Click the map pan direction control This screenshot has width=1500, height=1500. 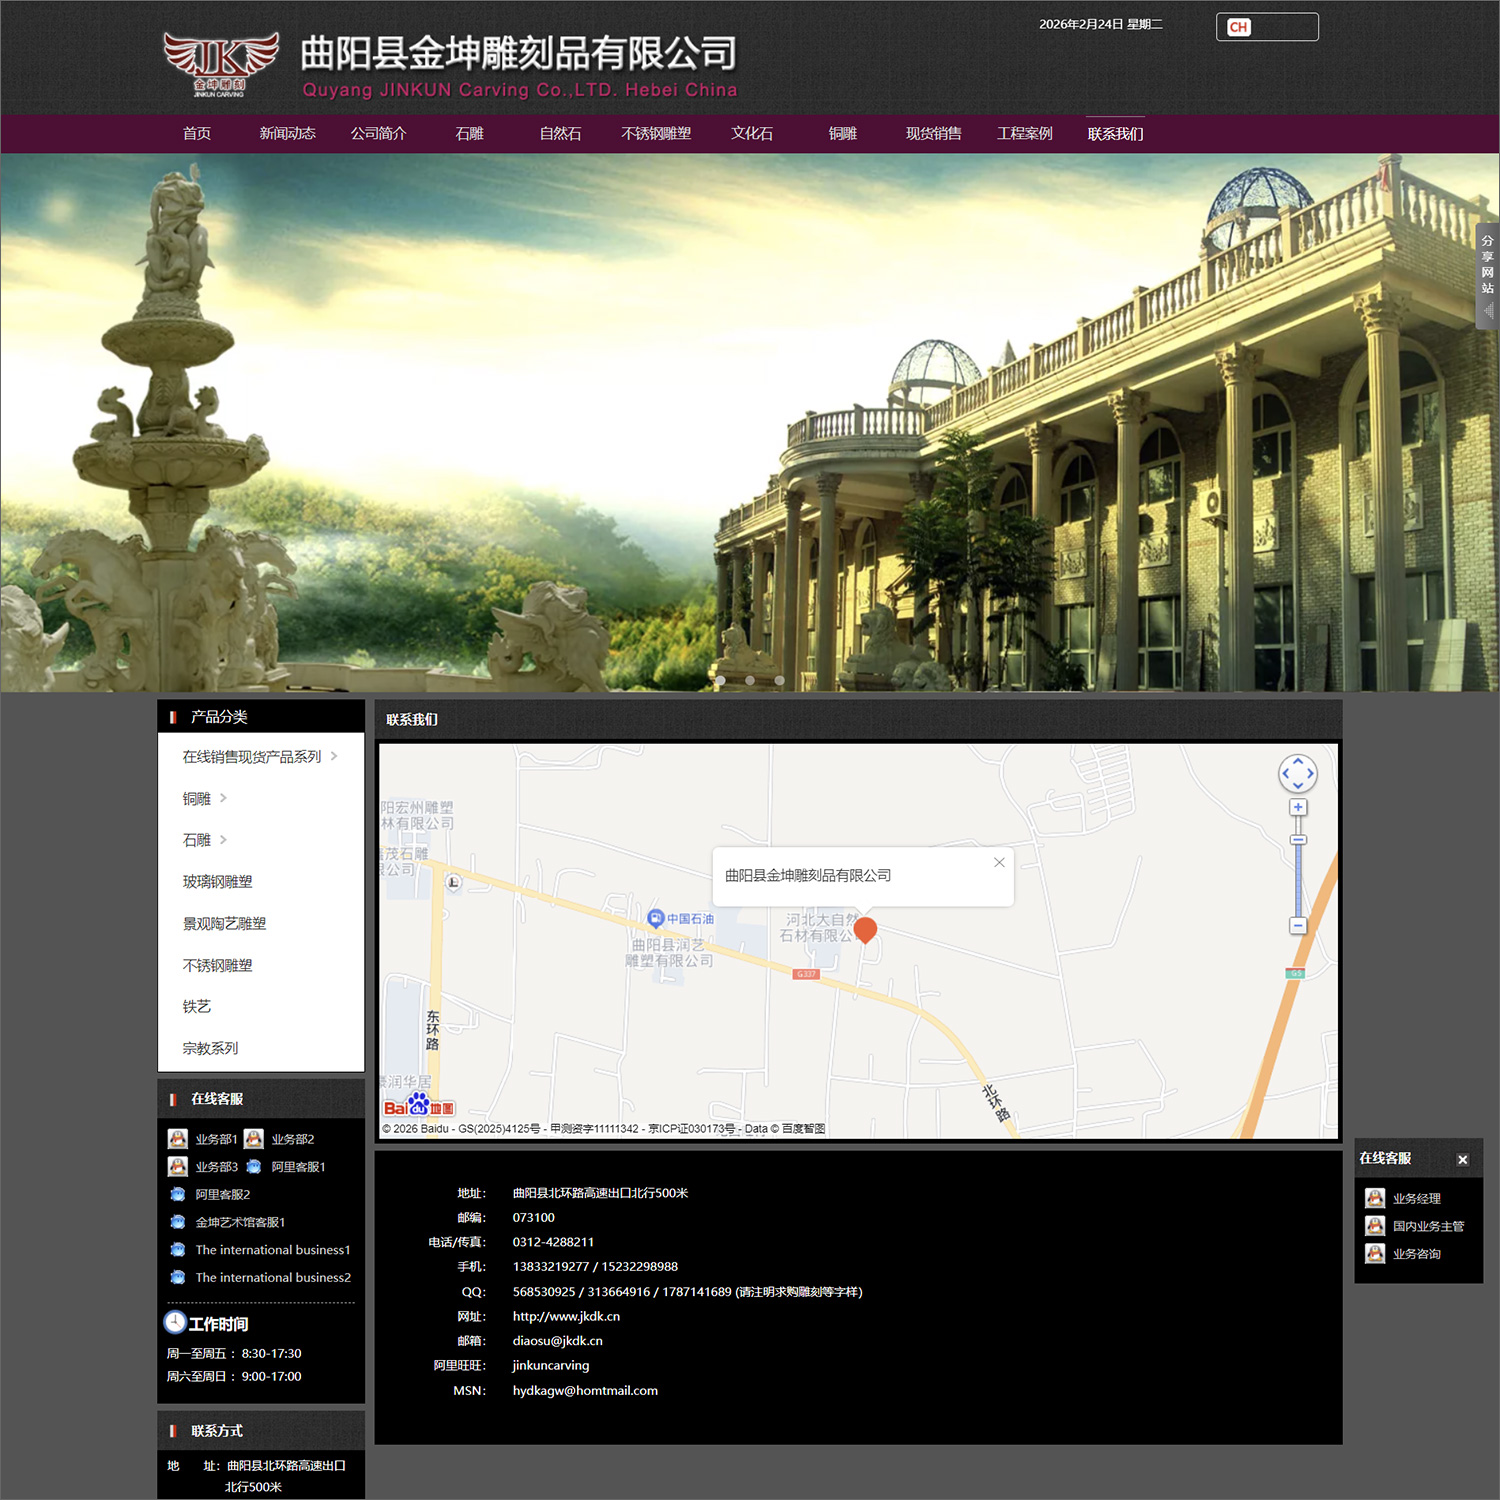[1297, 773]
